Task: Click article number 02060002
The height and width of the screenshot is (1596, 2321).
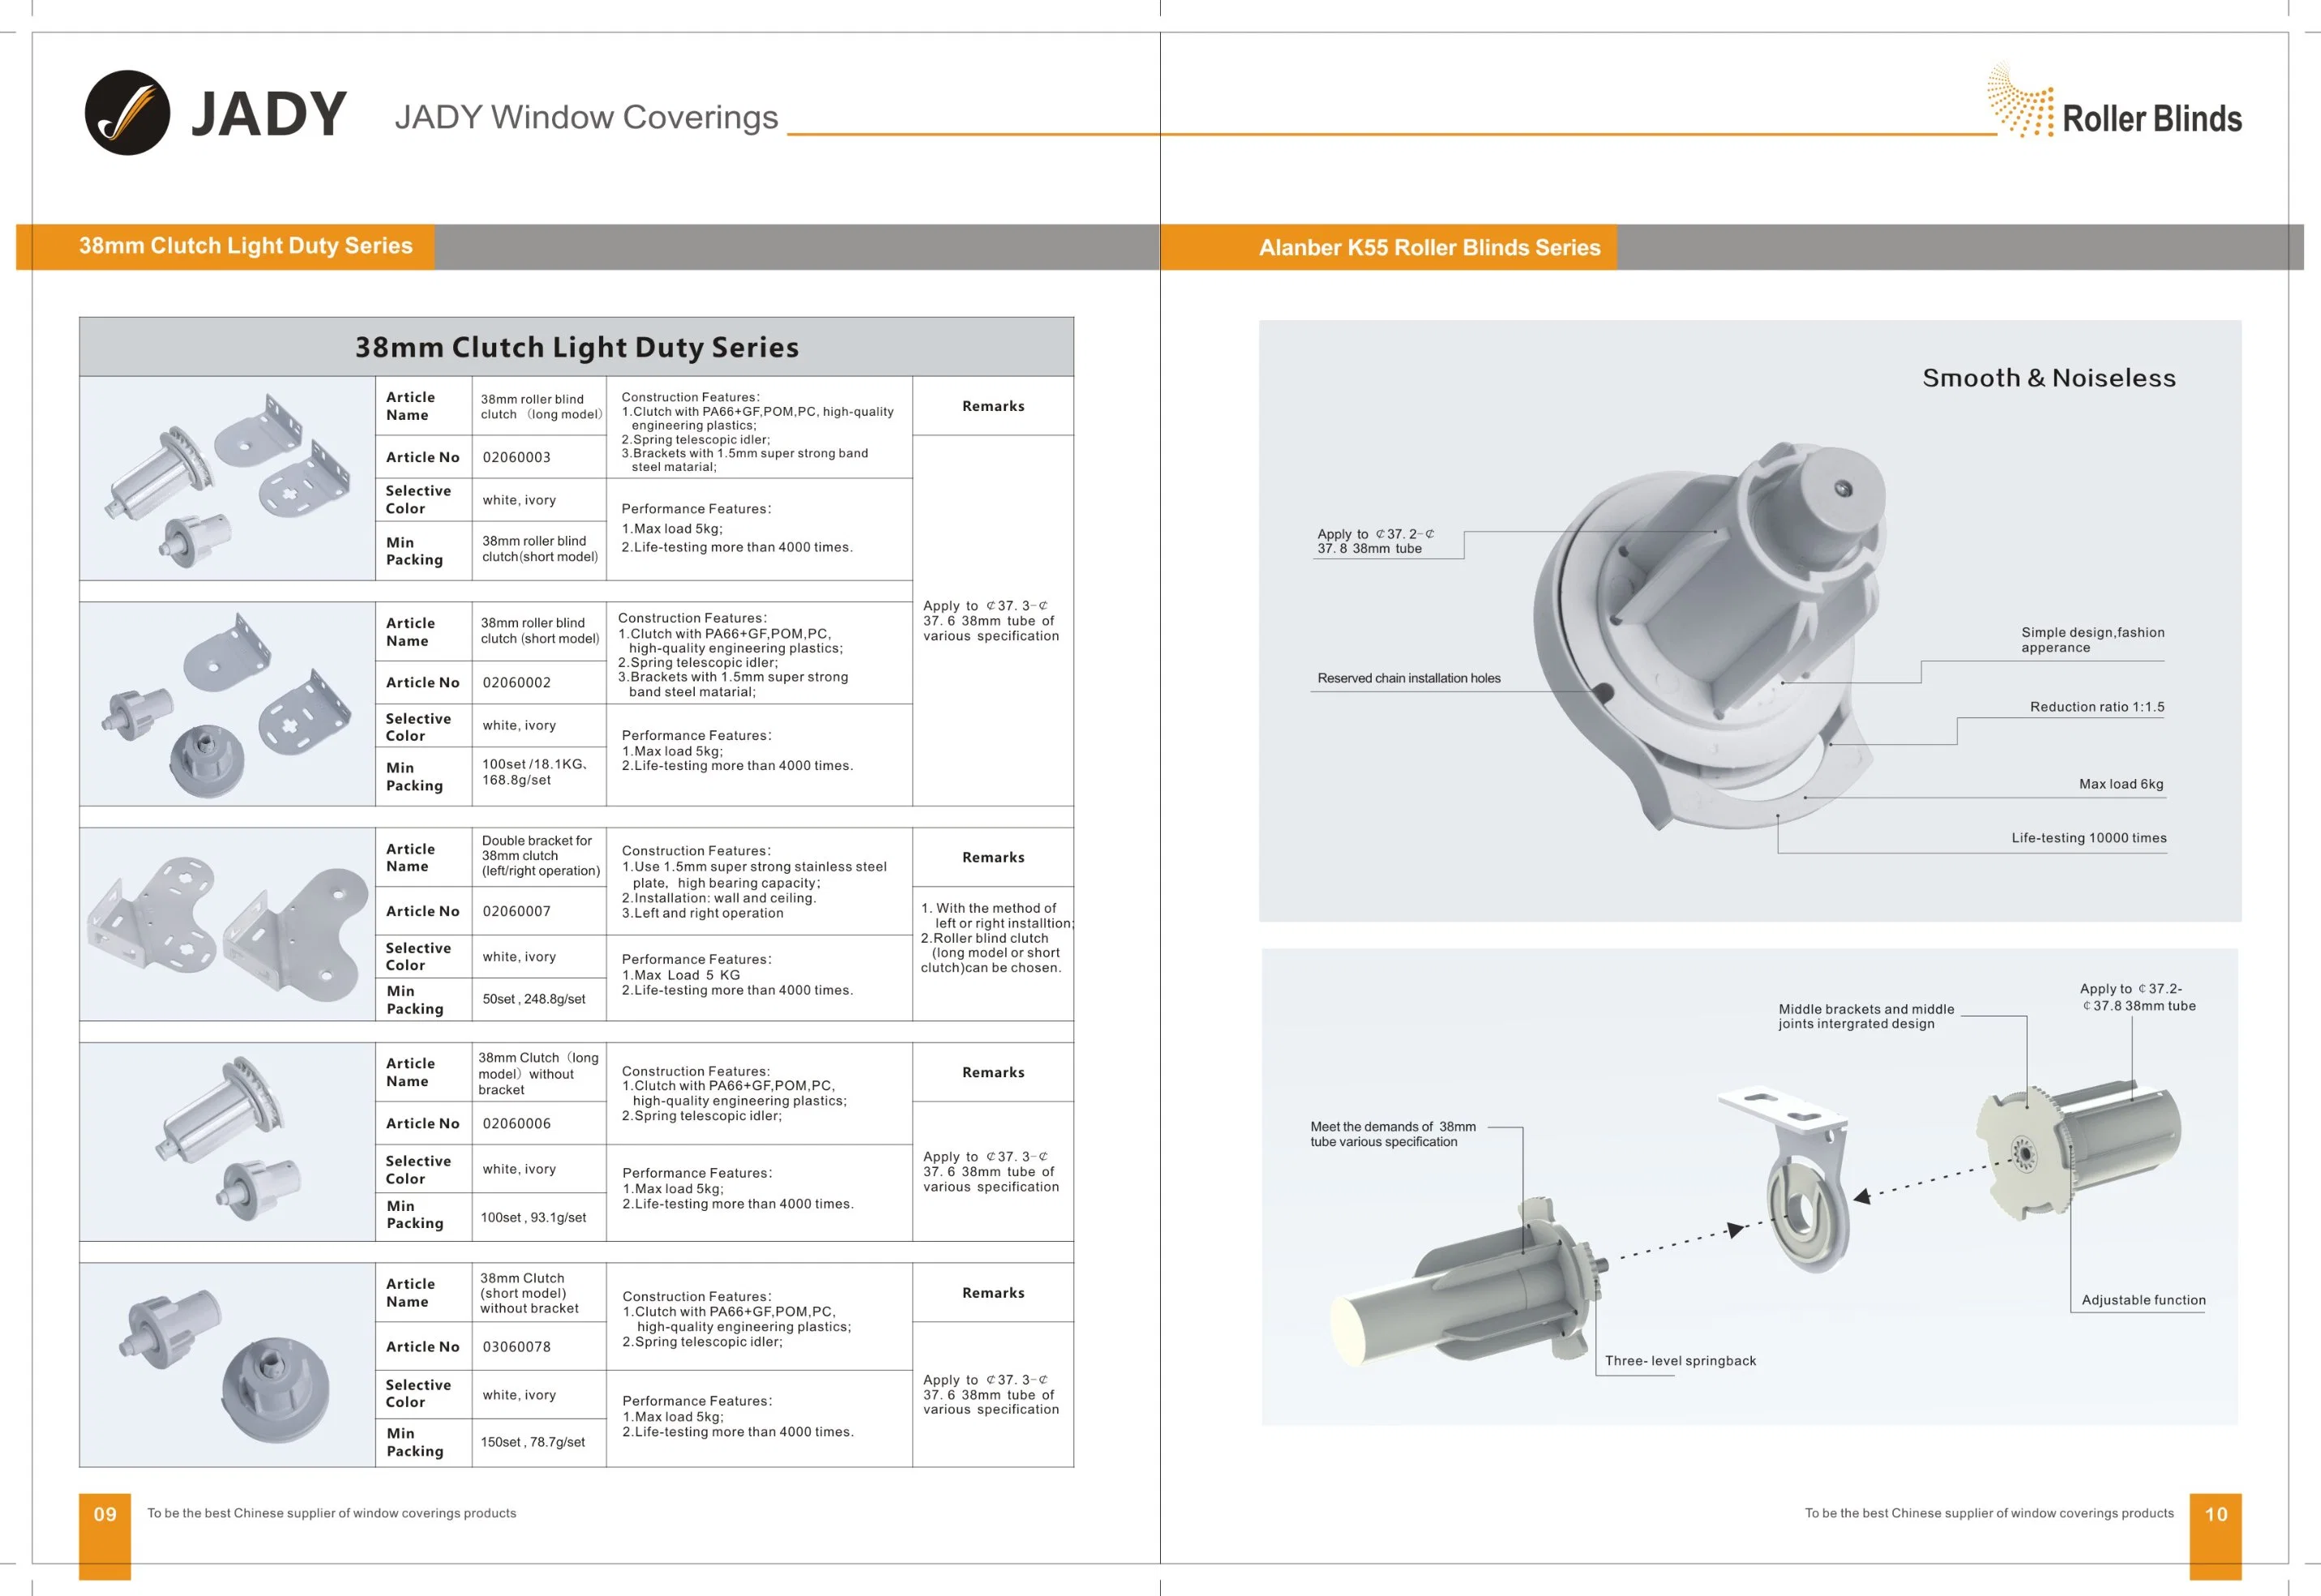Action: [516, 682]
